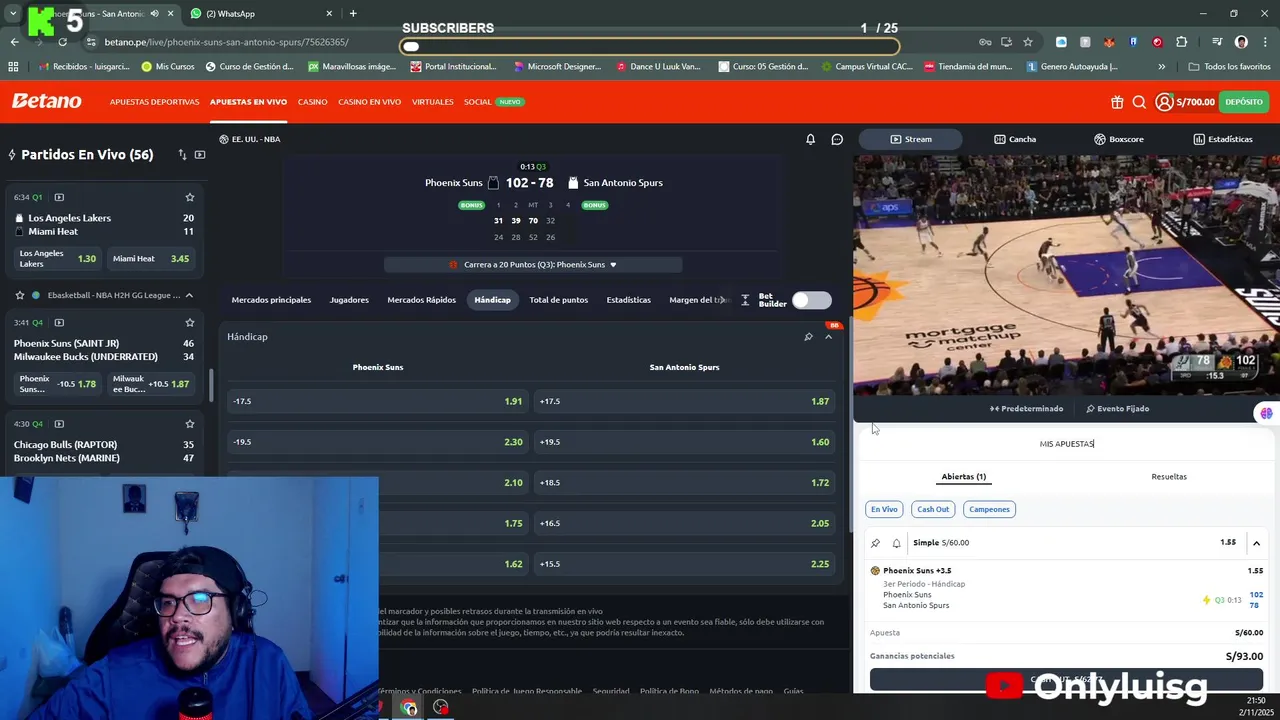The height and width of the screenshot is (720, 1280).
Task: Click the sort arrows icon beside Partidos En Vivo
Action: pos(182,155)
